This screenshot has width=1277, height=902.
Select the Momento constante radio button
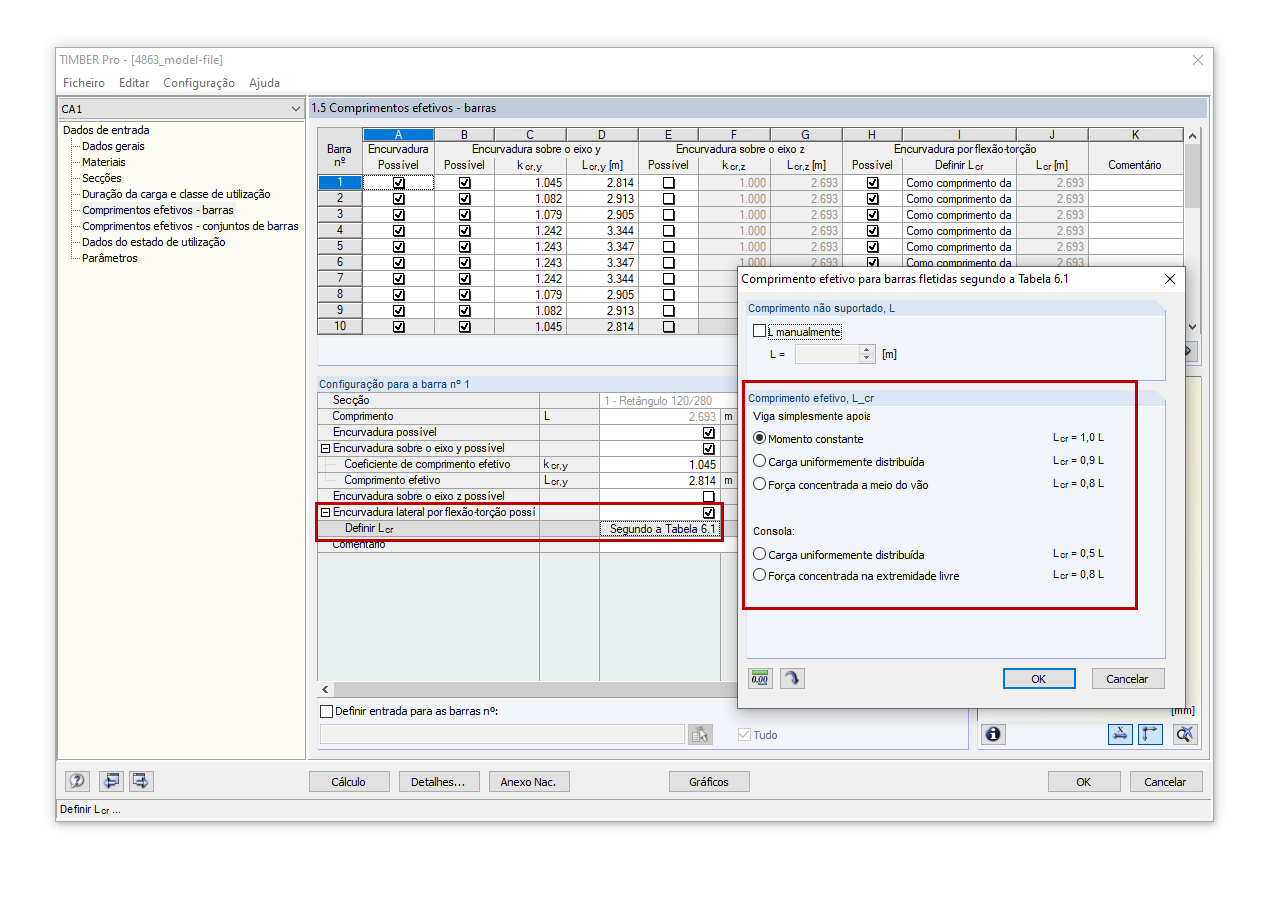(x=760, y=438)
